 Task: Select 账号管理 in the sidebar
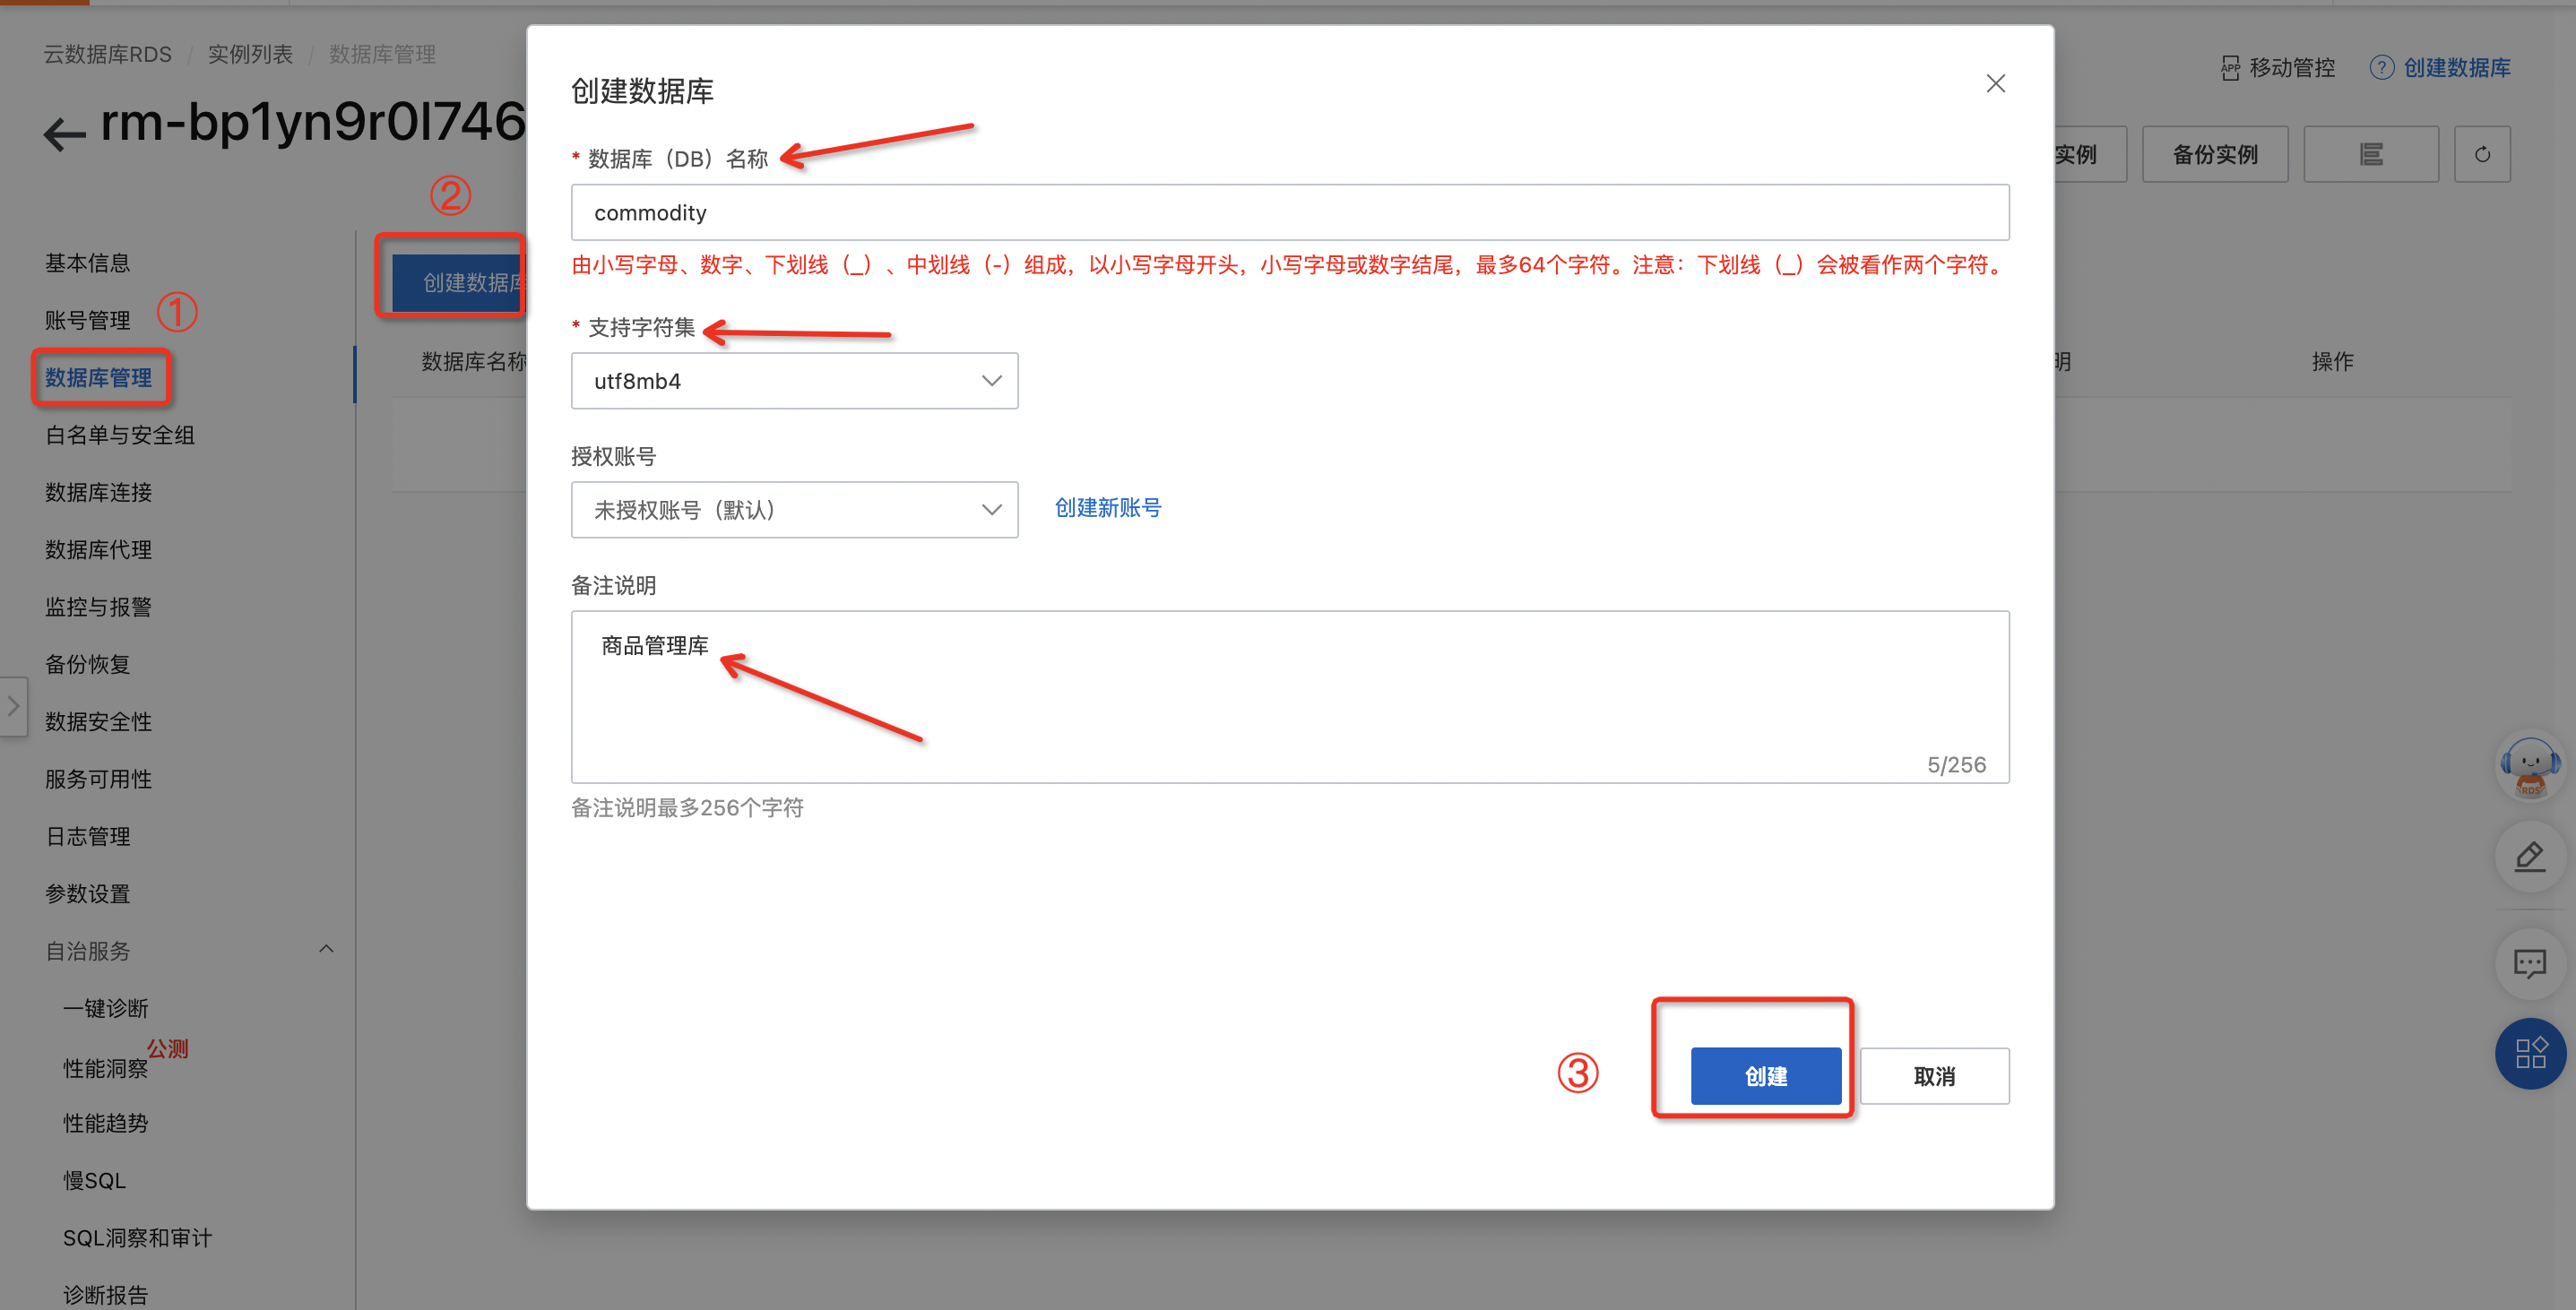pyautogui.click(x=88, y=320)
